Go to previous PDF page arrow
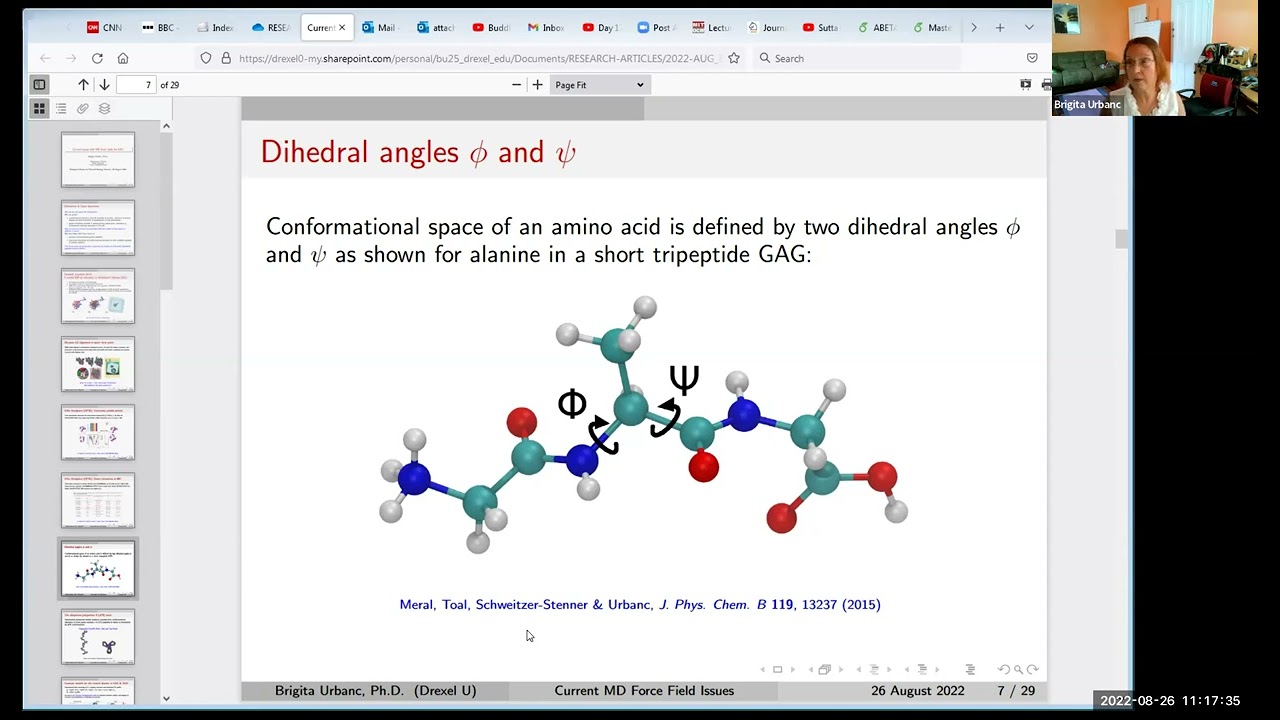Image resolution: width=1280 pixels, height=720 pixels. click(83, 85)
